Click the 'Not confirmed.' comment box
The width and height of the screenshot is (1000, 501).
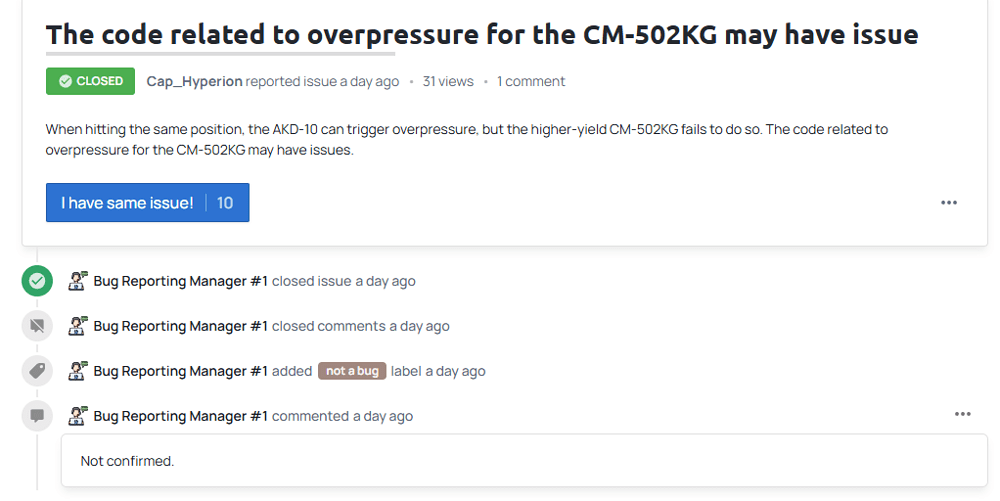pyautogui.click(x=524, y=461)
